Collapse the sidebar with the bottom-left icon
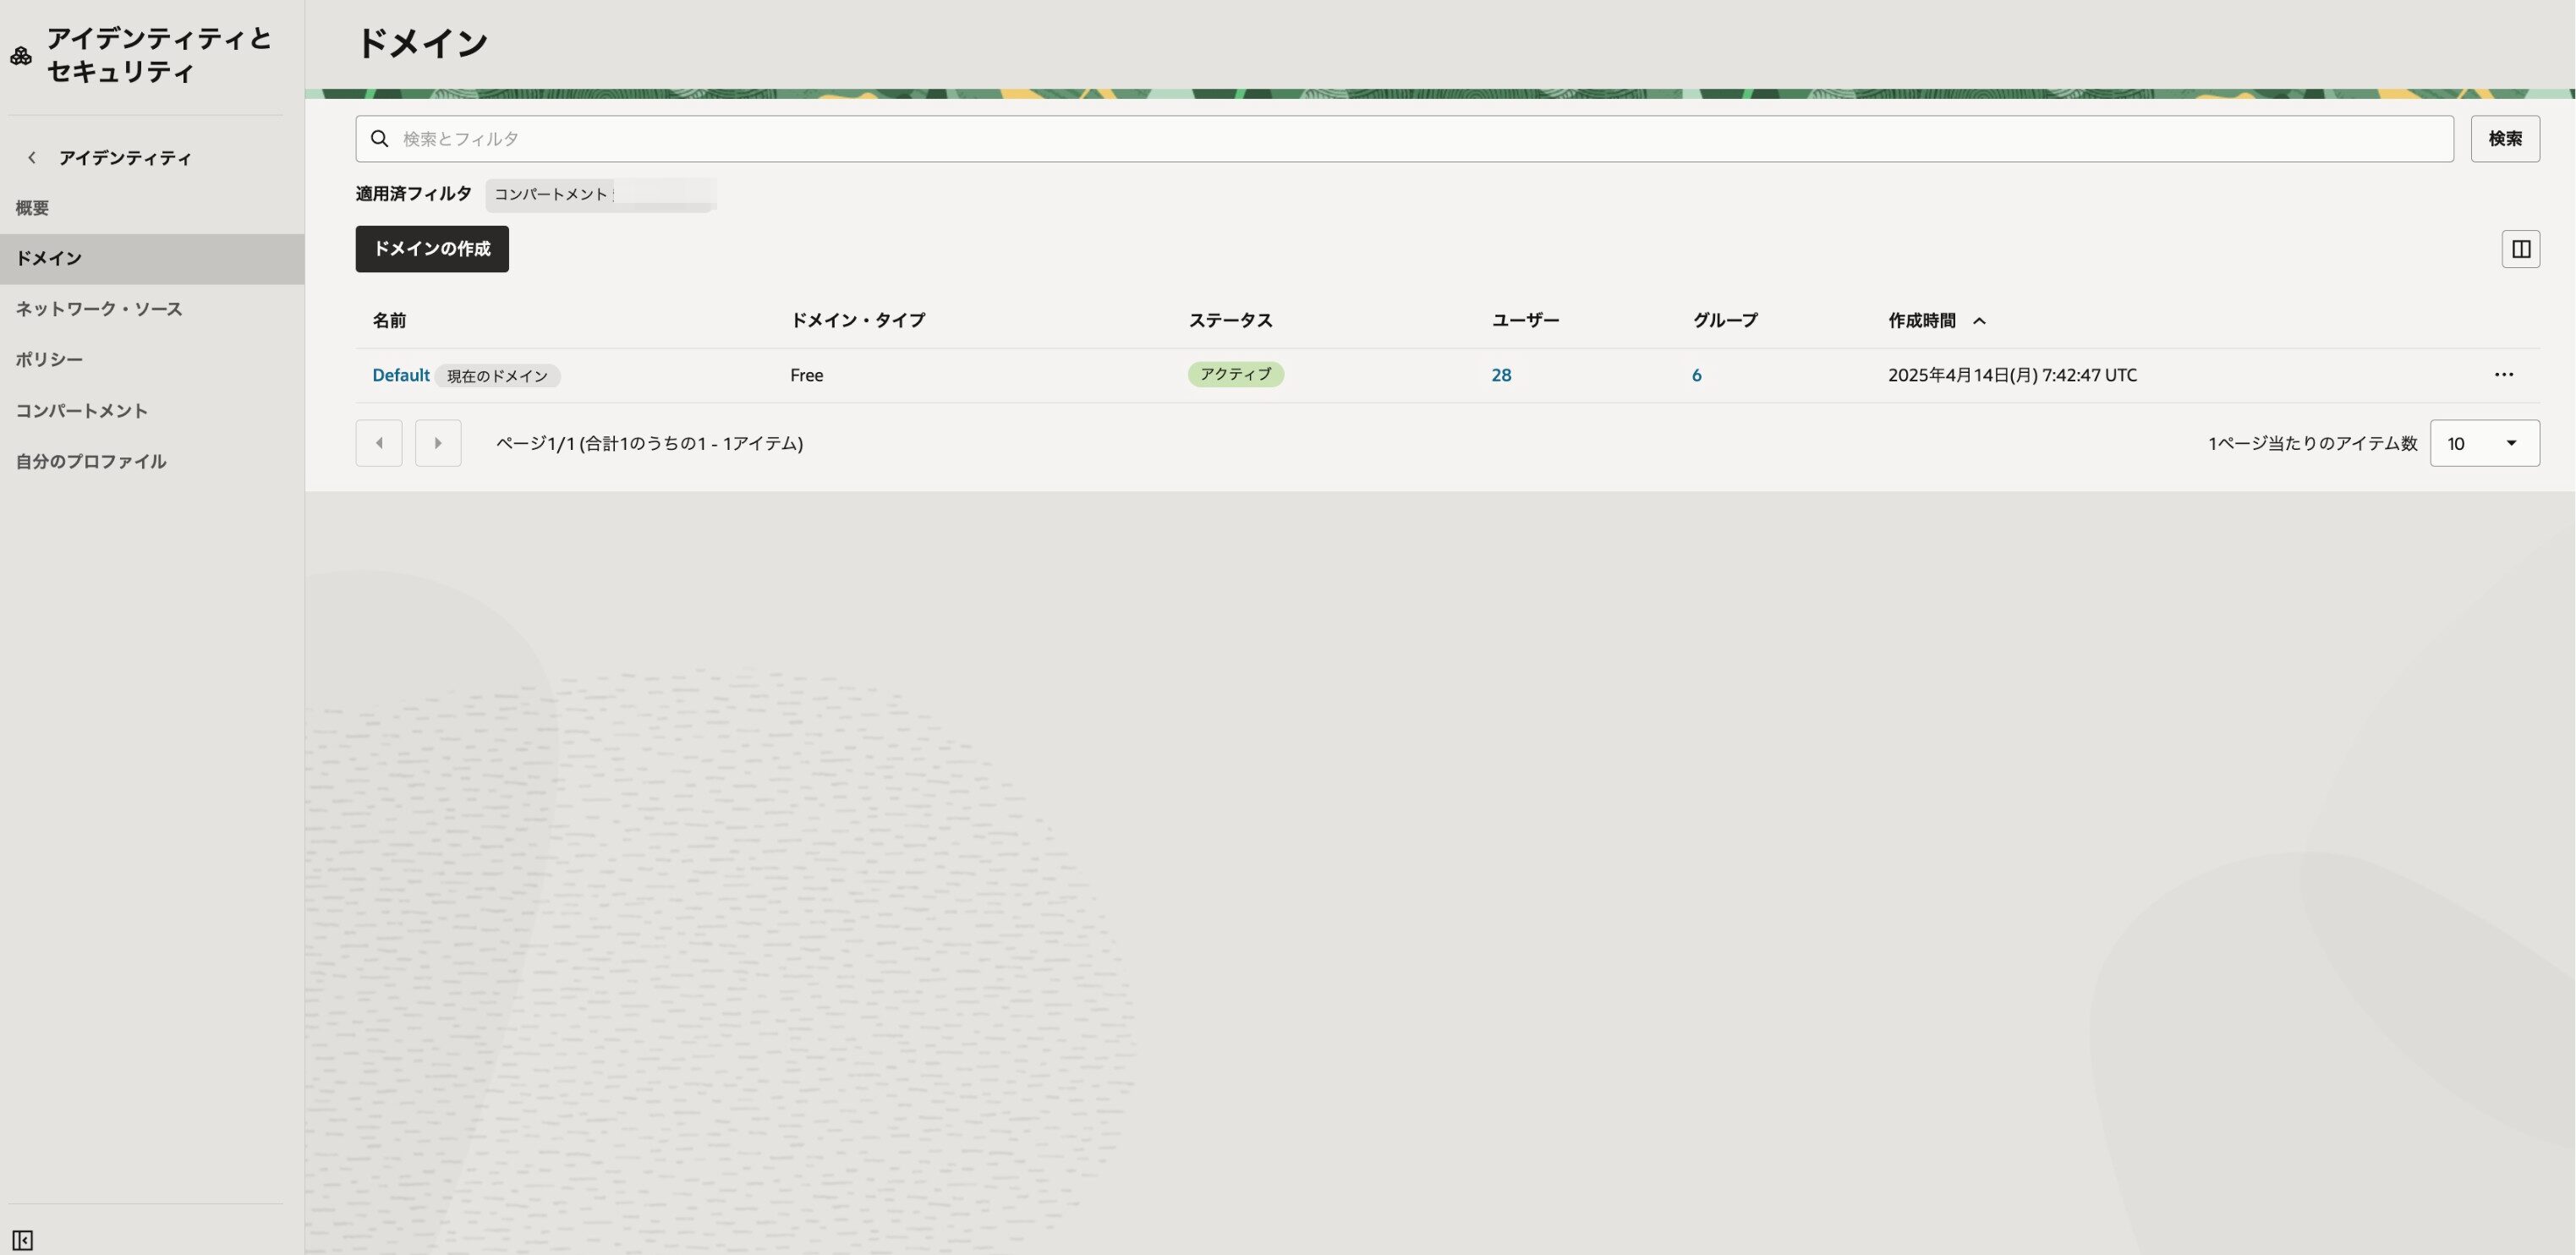This screenshot has width=2576, height=1255. 22,1240
